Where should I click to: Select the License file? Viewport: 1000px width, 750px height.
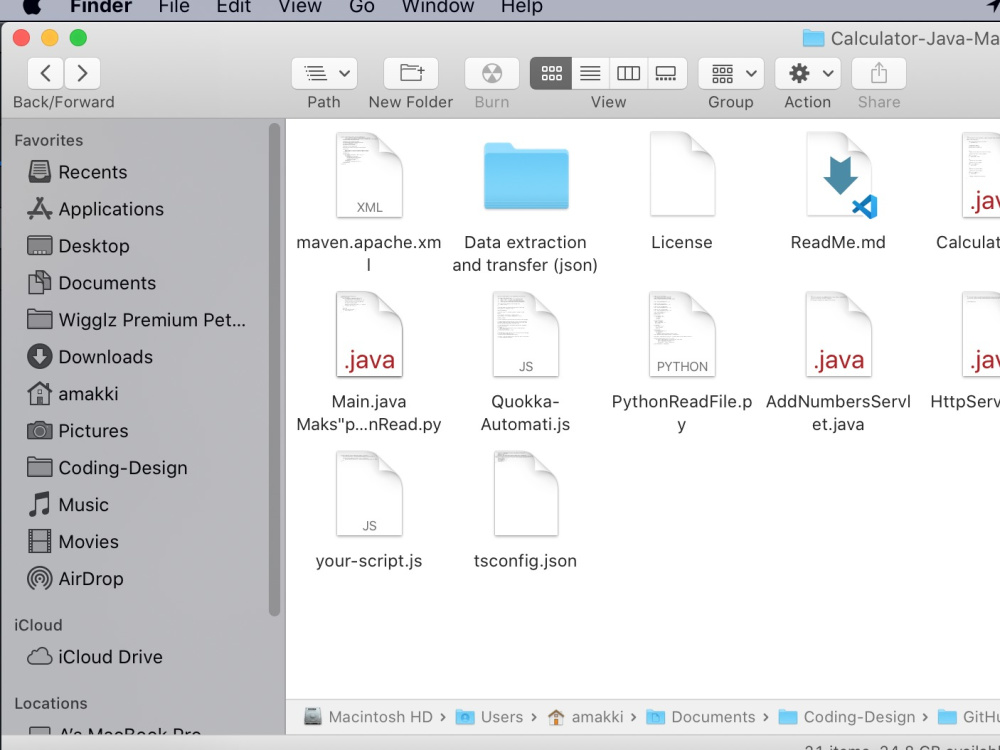(x=682, y=174)
